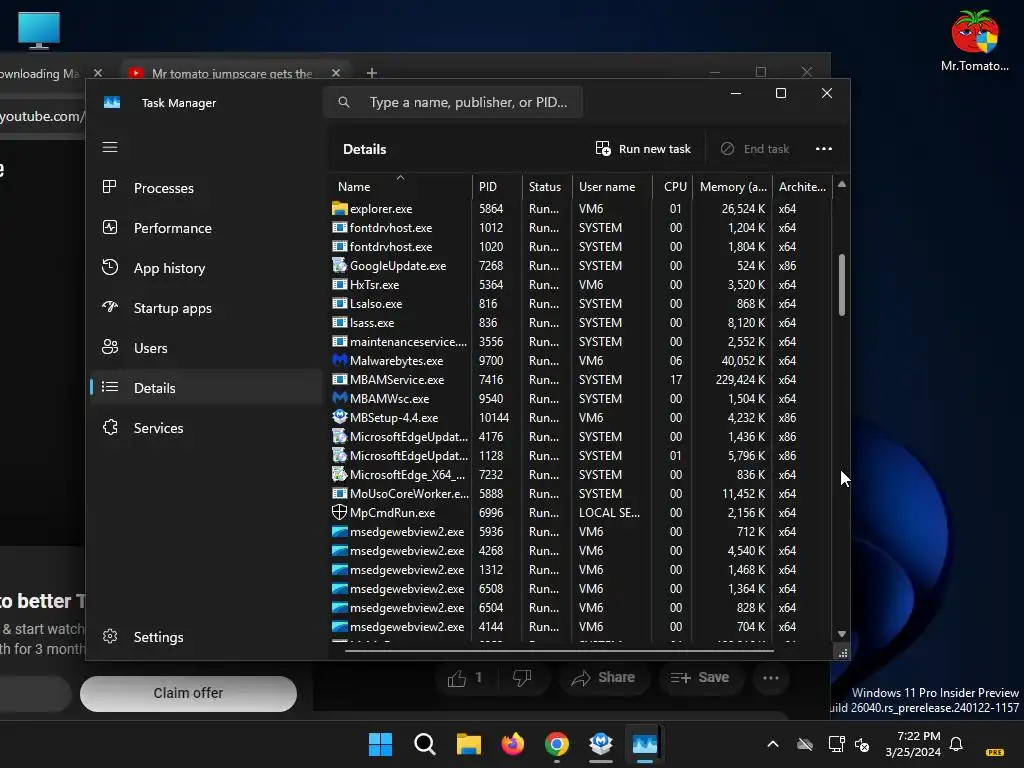Image resolution: width=1024 pixels, height=768 pixels.
Task: Click the horizontal scrollbar of the details table
Action: (x=559, y=650)
